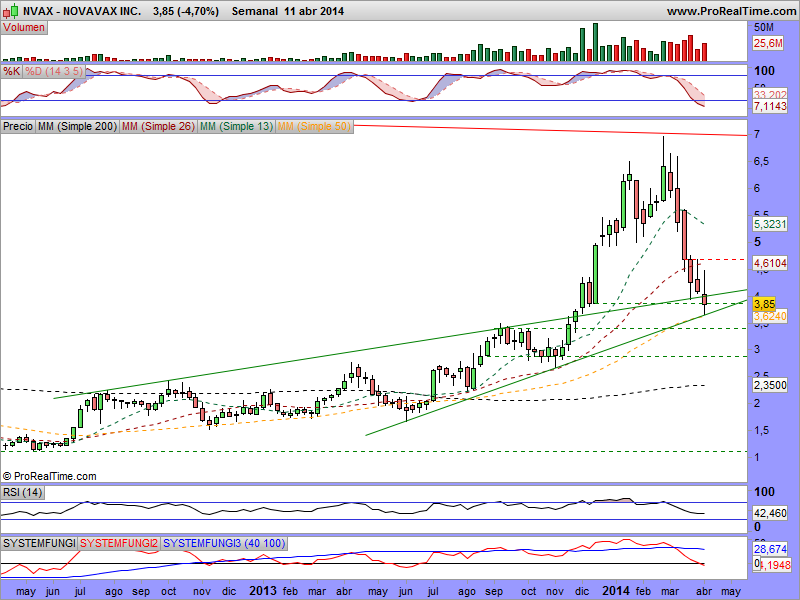Click the 25,6M volume value

pos(768,44)
